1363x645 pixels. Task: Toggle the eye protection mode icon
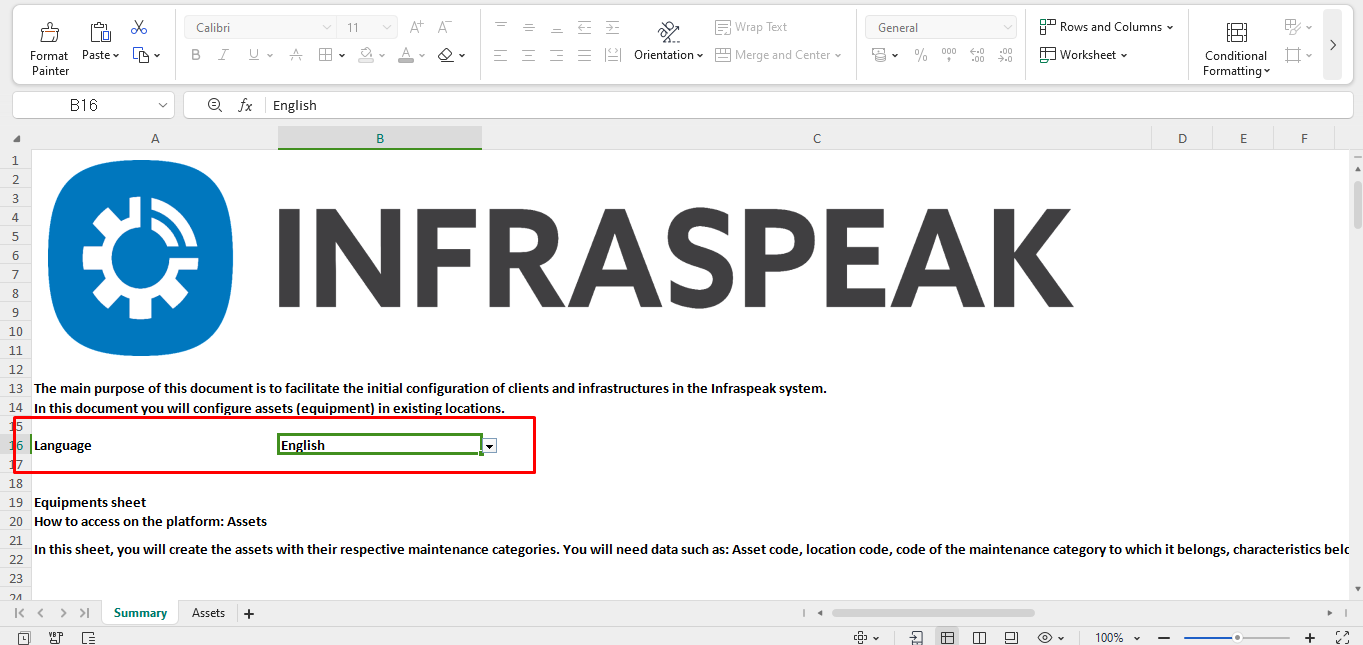[1045, 637]
